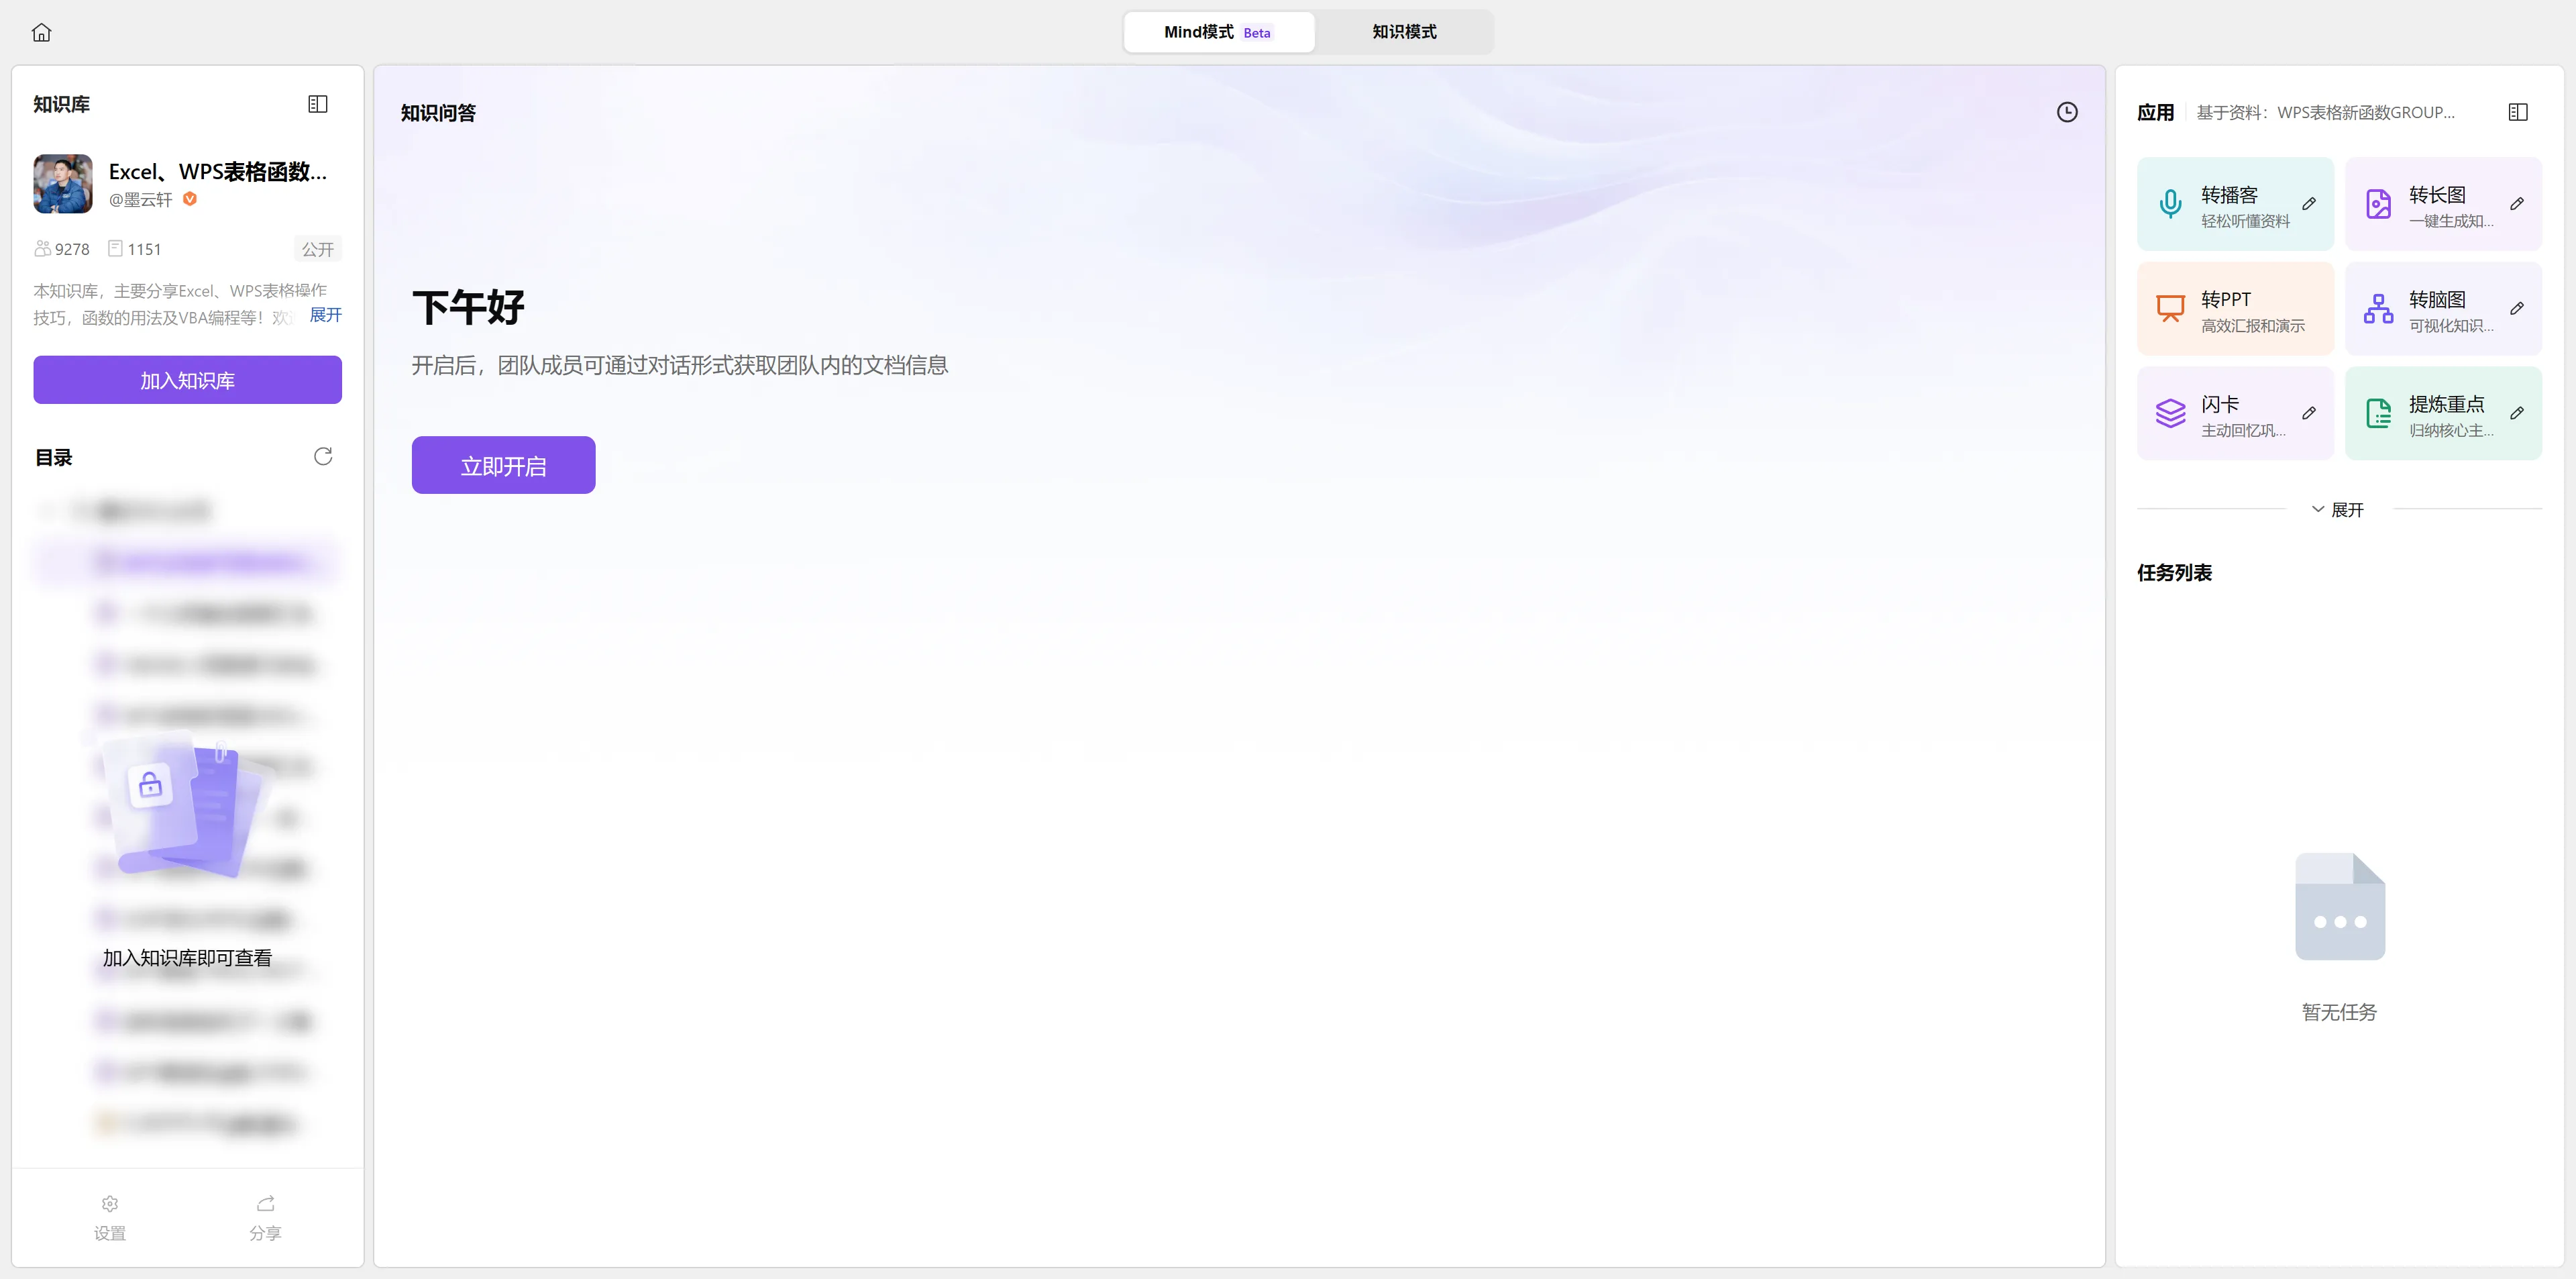The height and width of the screenshot is (1279, 2576).
Task: Click the source text 基于资料：WPS表格新函数GROUP
Action: click(x=2325, y=112)
